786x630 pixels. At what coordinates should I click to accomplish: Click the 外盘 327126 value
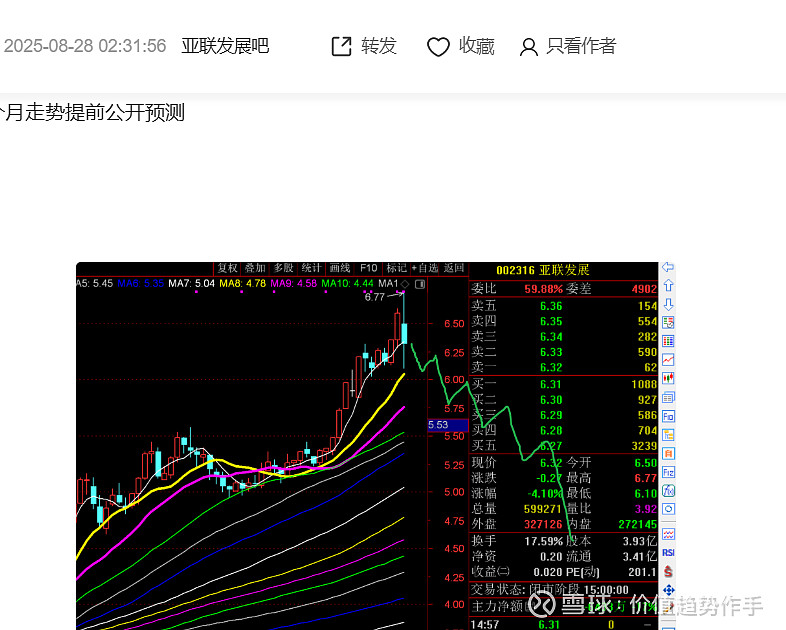[543, 524]
